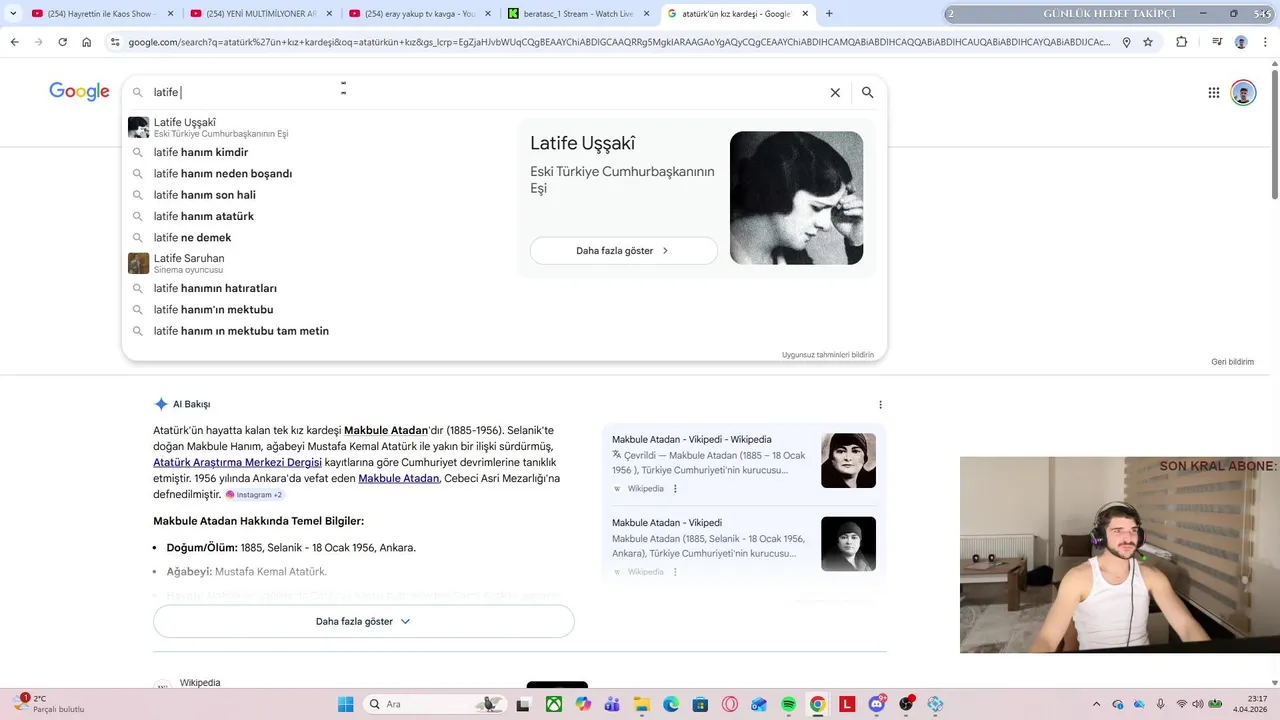Open Microsoft Store from taskbar

(700, 704)
